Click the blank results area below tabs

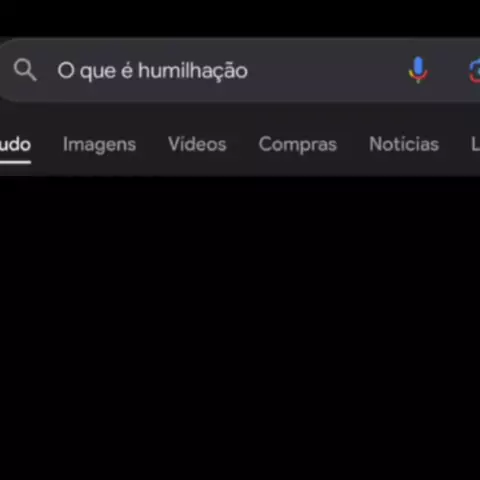point(240,327)
